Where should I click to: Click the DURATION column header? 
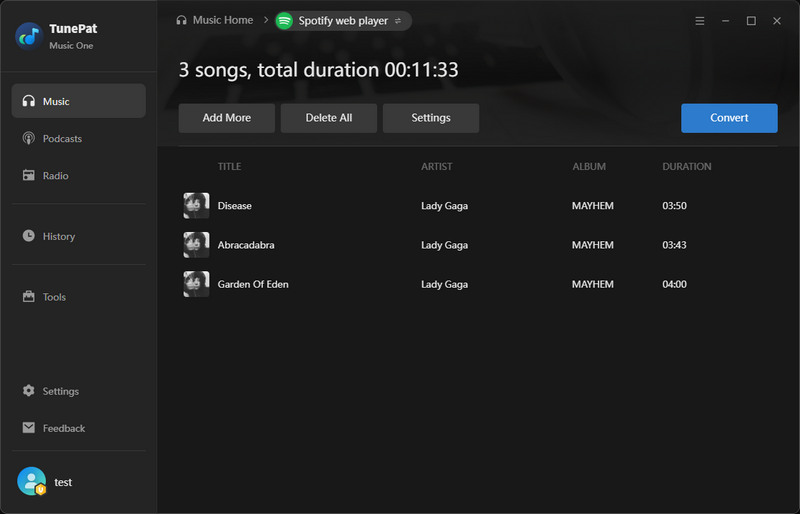pyautogui.click(x=687, y=166)
